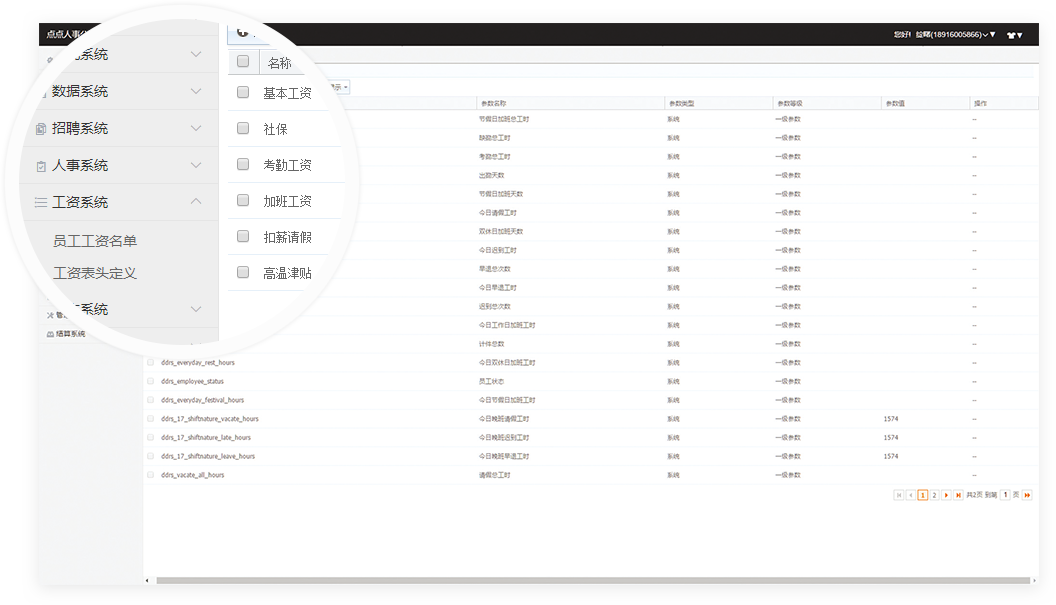
Task: Collapse the 工资系统 menu chevron
Action: (196, 201)
